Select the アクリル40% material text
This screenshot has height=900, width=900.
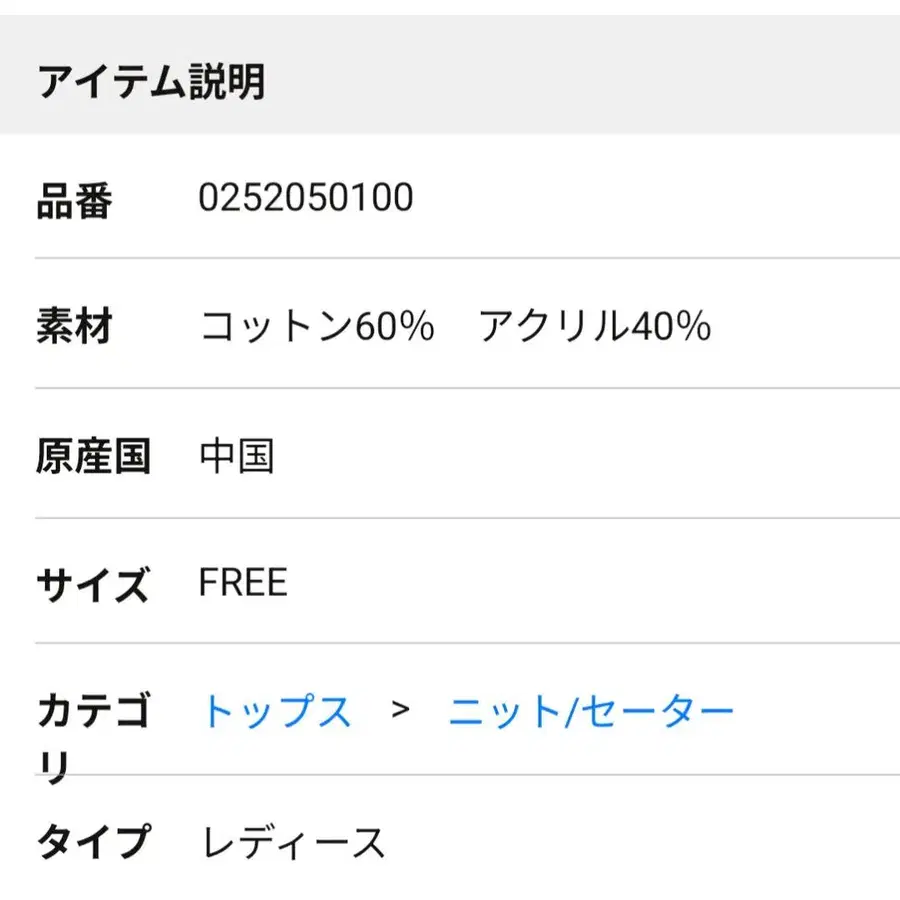[594, 327]
